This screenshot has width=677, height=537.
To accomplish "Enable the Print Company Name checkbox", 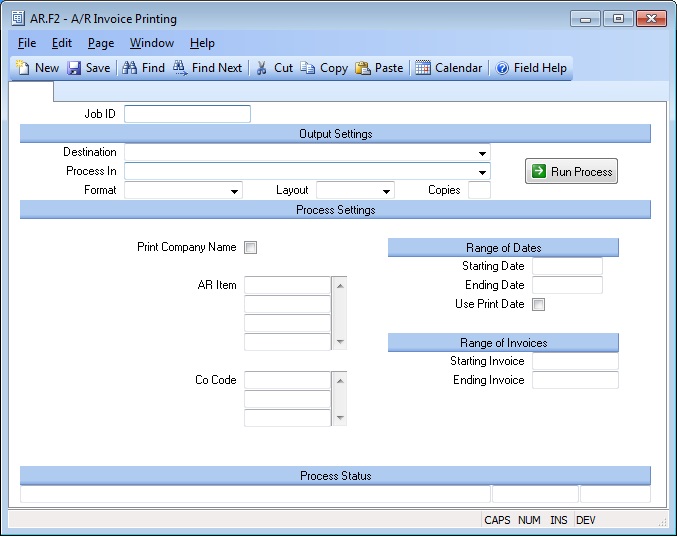I will [x=251, y=248].
